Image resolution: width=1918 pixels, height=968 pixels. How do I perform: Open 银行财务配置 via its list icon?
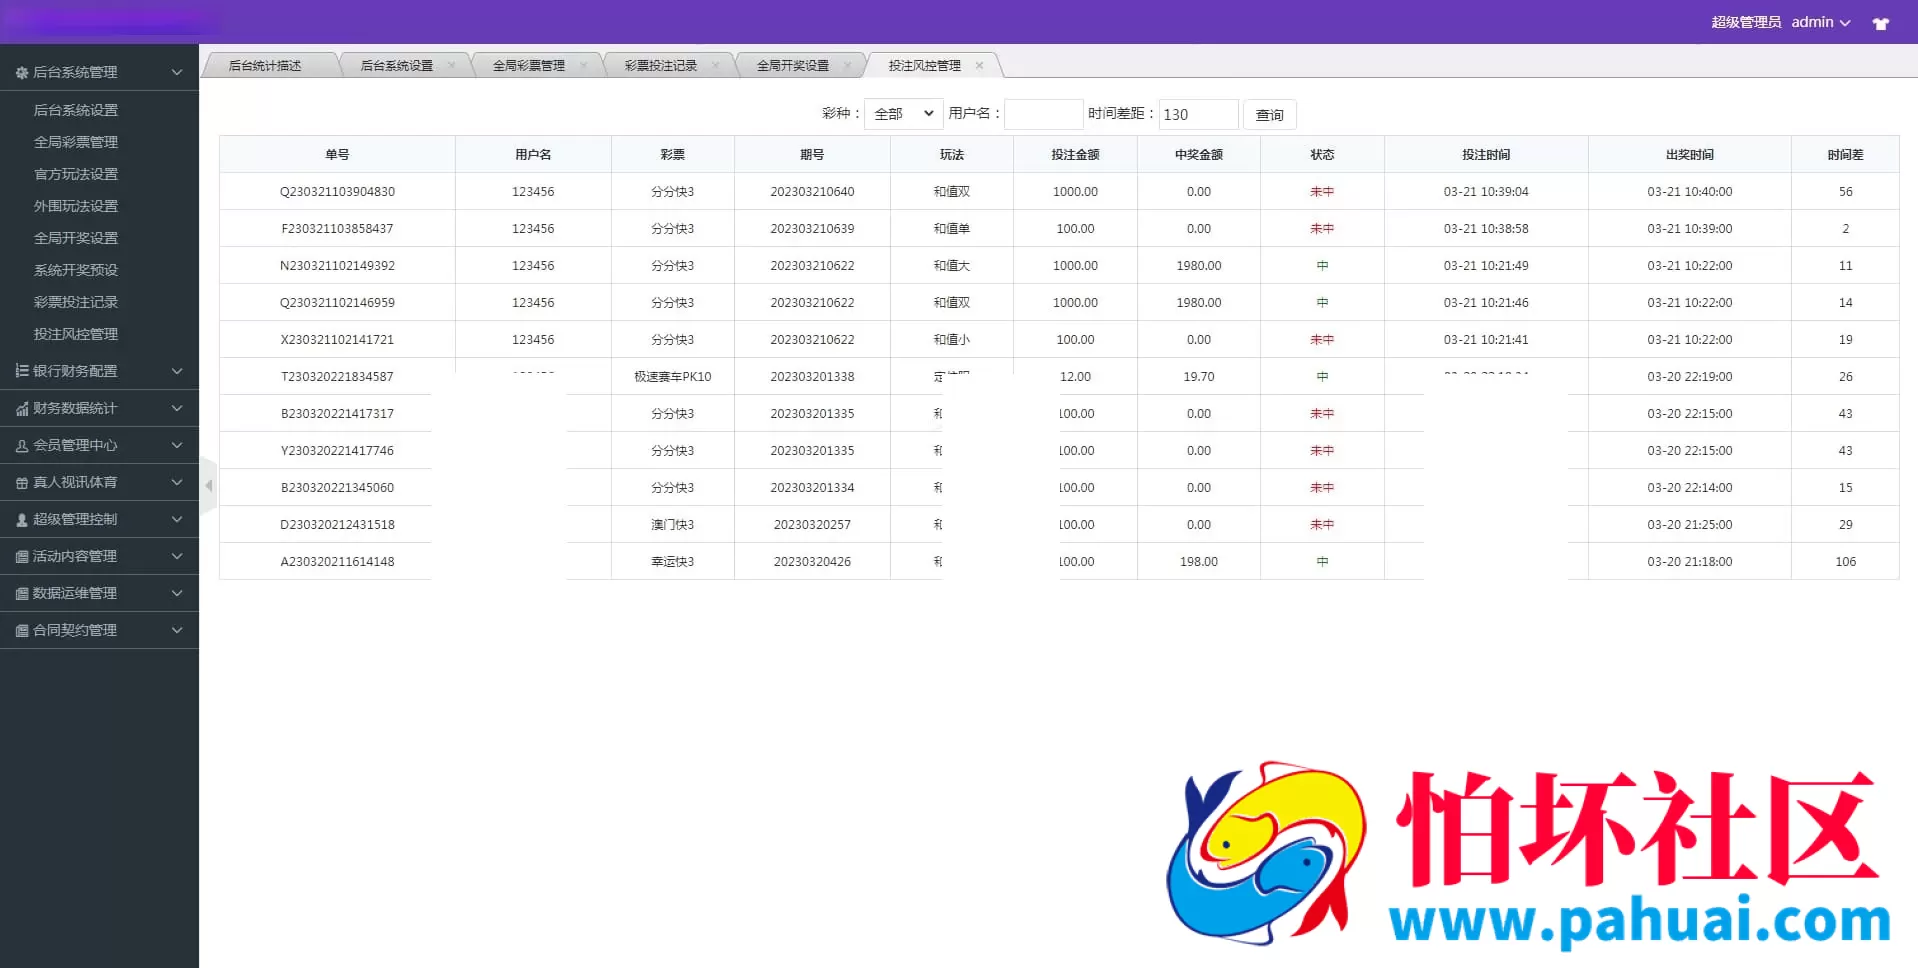(20, 371)
